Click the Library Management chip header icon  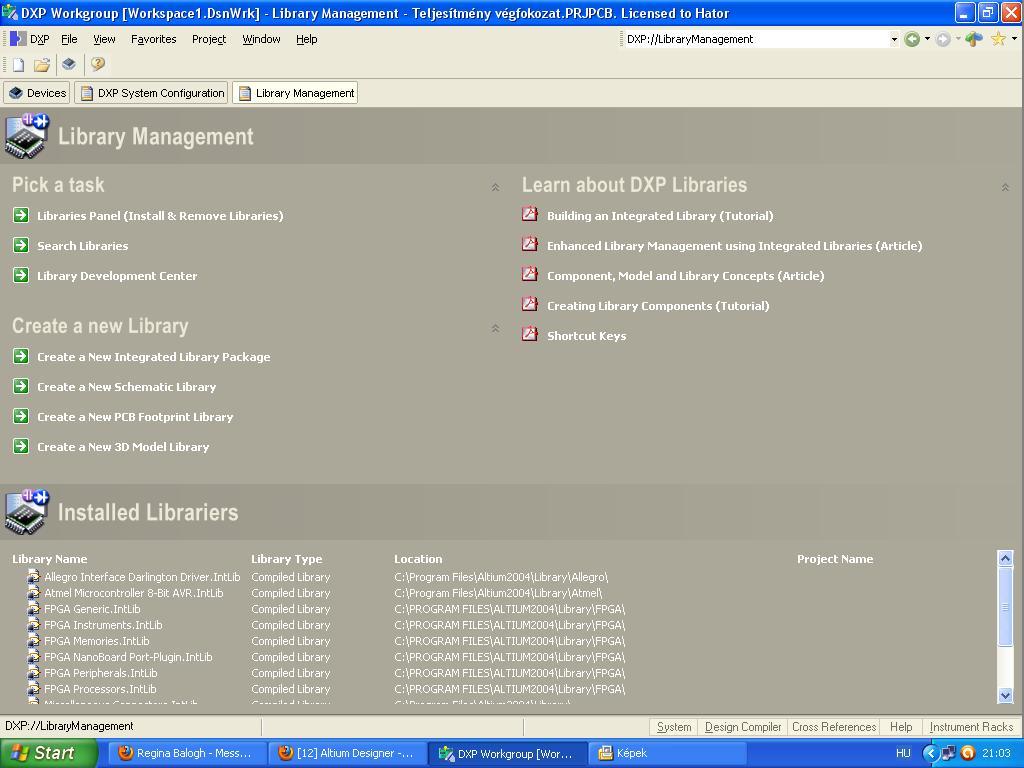pos(27,135)
